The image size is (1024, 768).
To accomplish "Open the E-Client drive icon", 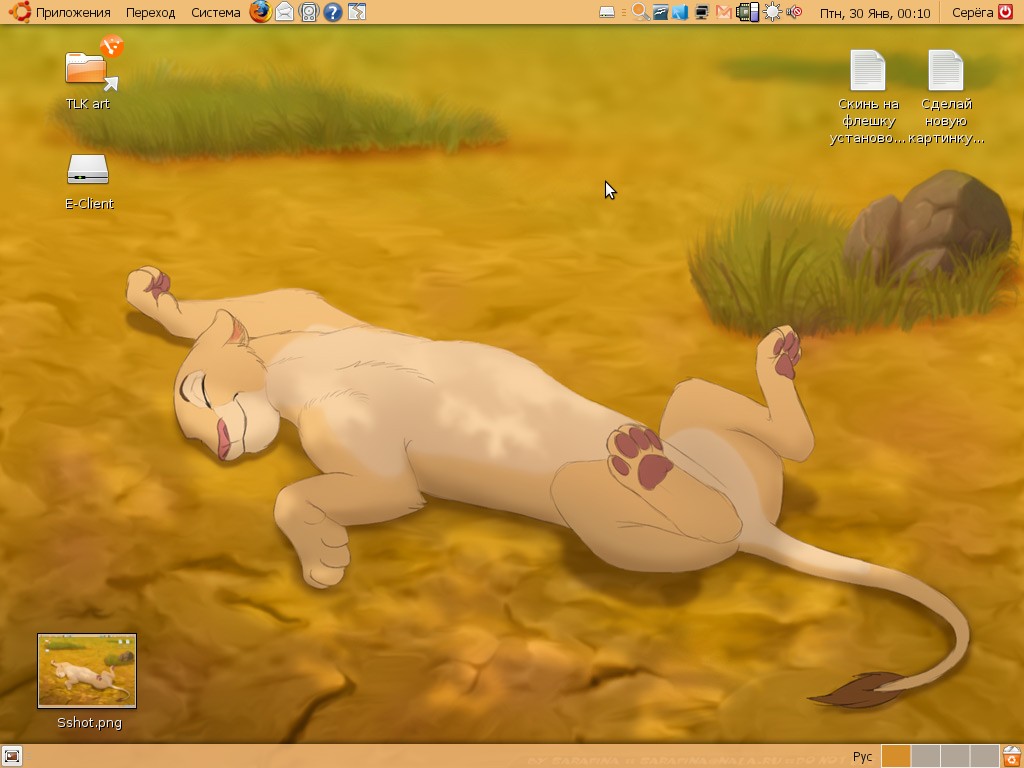I will point(88,170).
